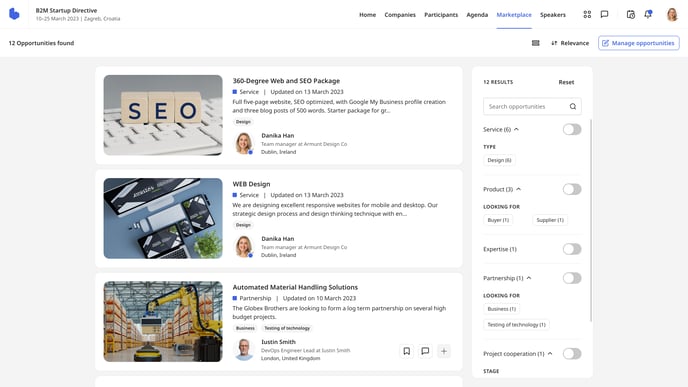Open the notifications bell
Viewport: 688px width, 387px height.
point(648,14)
